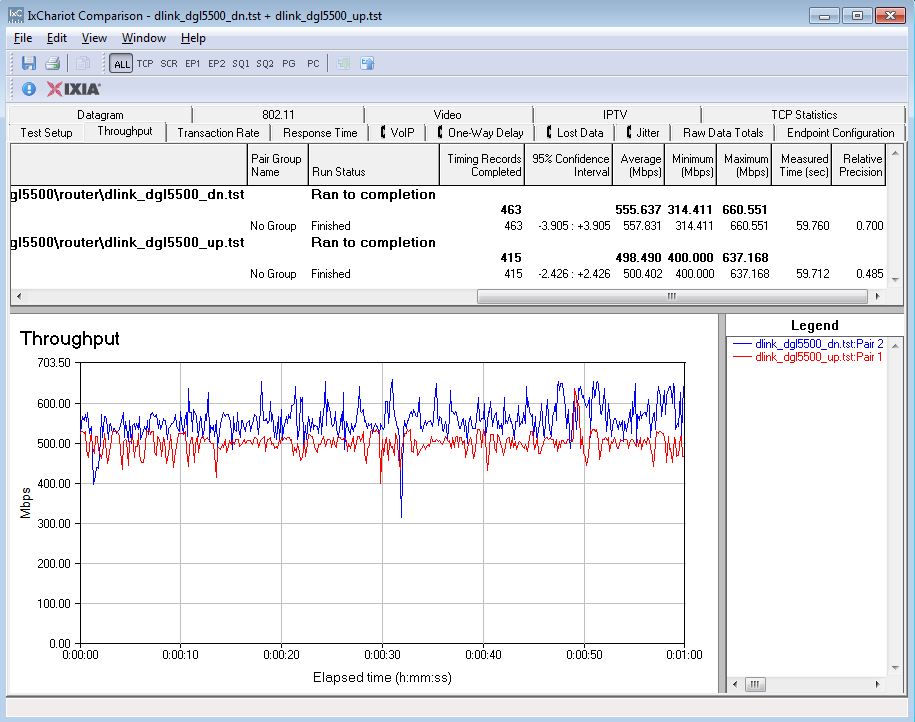
Task: Click the IXIA logo
Action: (74, 89)
